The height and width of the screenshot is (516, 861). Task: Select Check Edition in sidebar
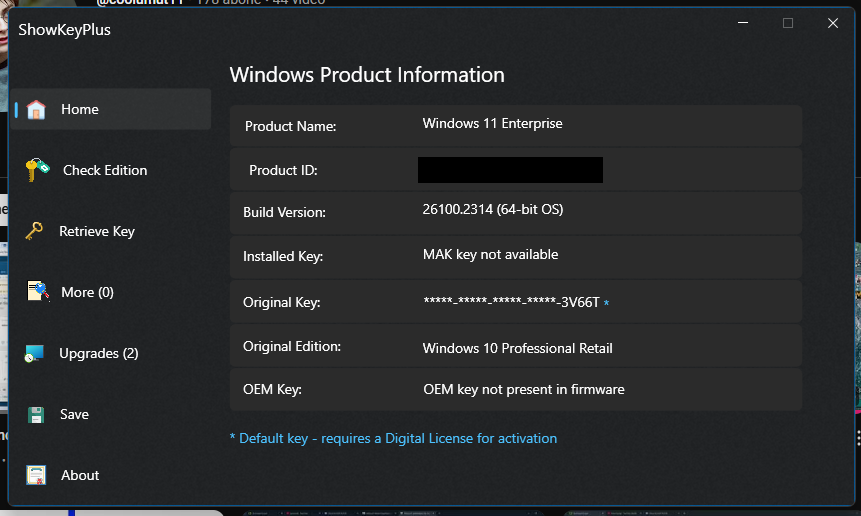[105, 170]
